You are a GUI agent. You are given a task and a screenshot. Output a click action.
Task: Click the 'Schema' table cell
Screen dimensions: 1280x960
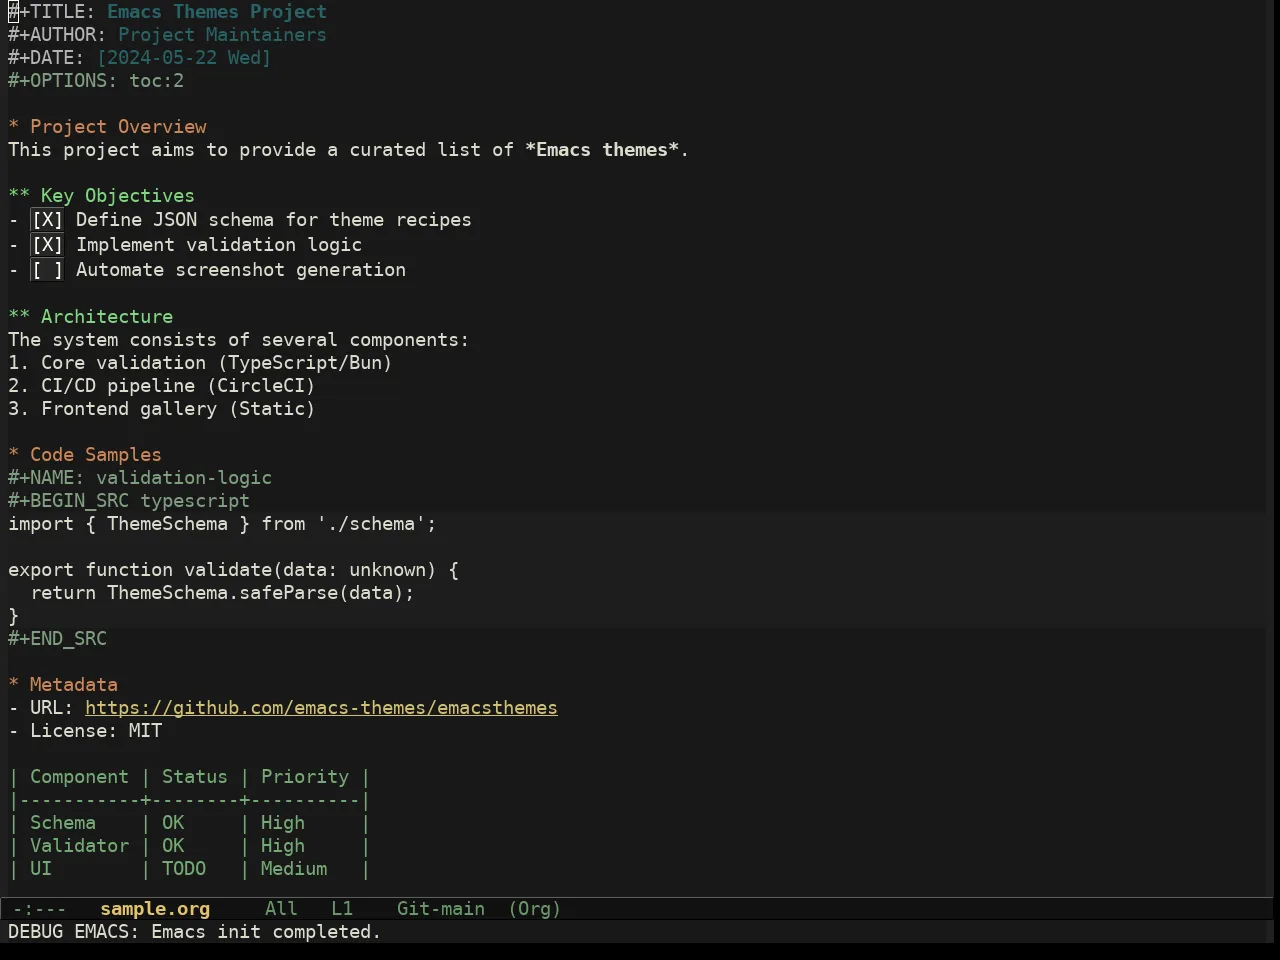(x=63, y=823)
